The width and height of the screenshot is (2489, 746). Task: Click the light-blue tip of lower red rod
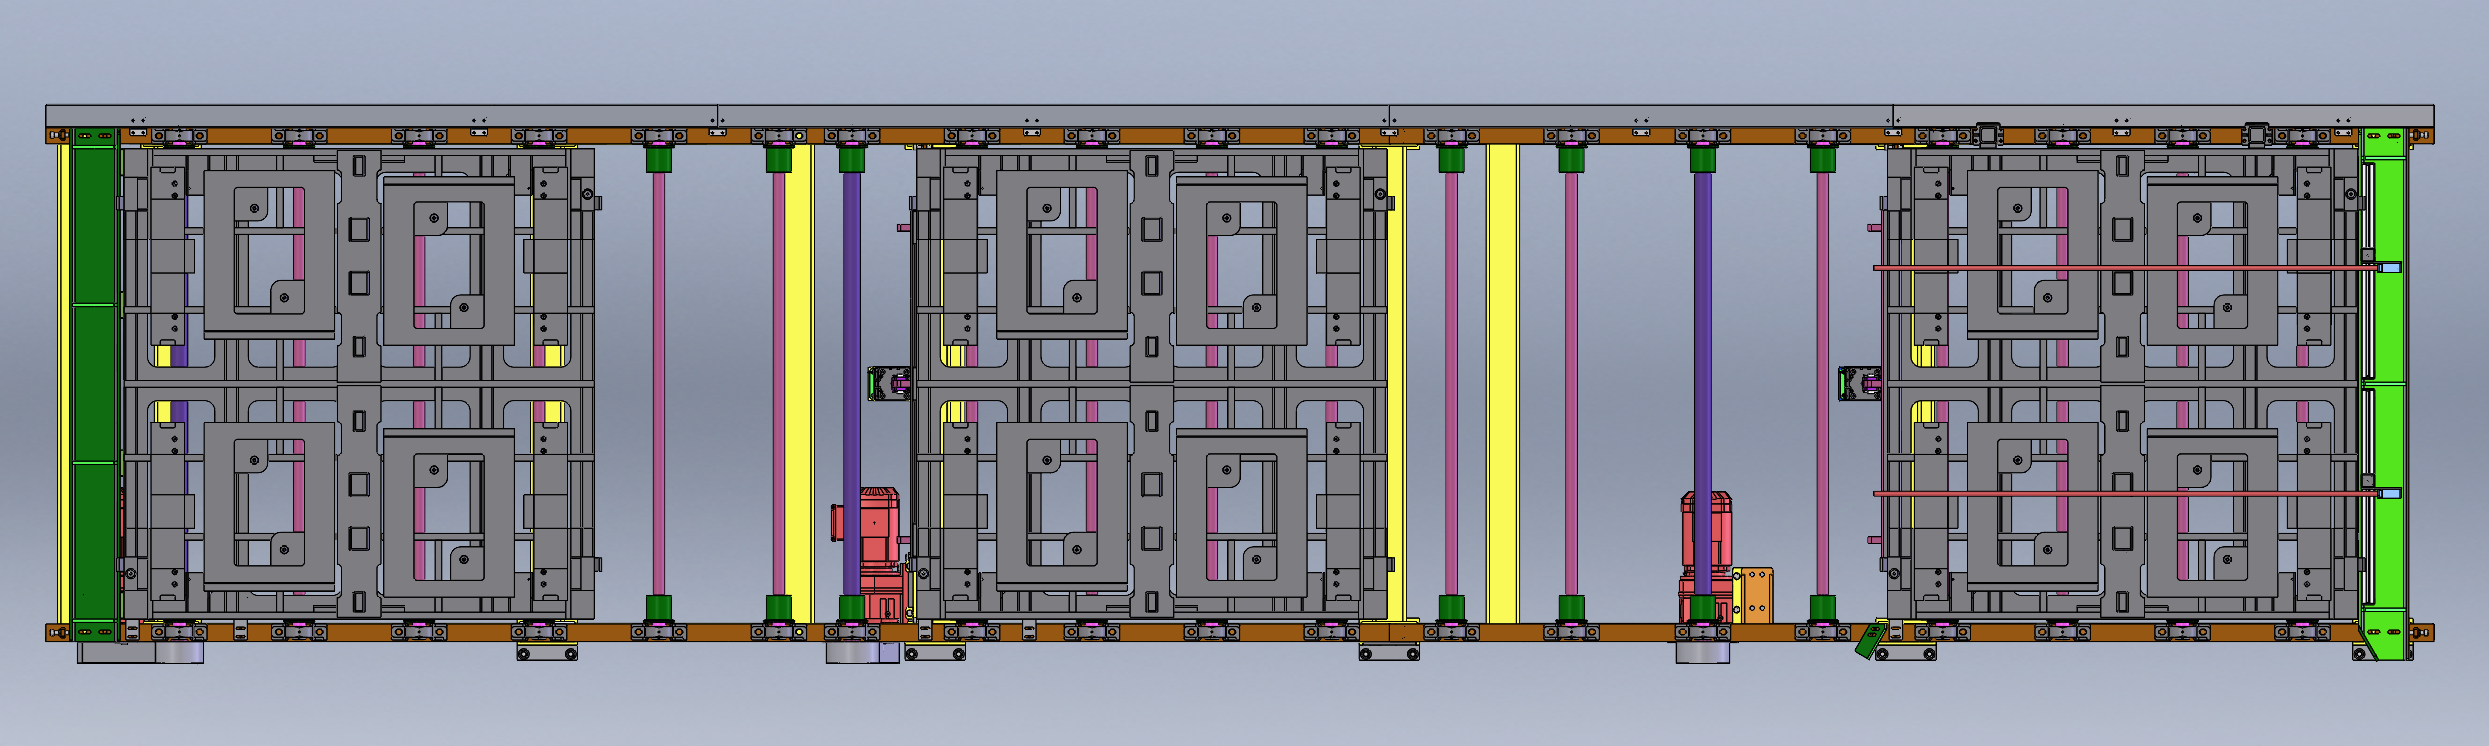pyautogui.click(x=2389, y=493)
